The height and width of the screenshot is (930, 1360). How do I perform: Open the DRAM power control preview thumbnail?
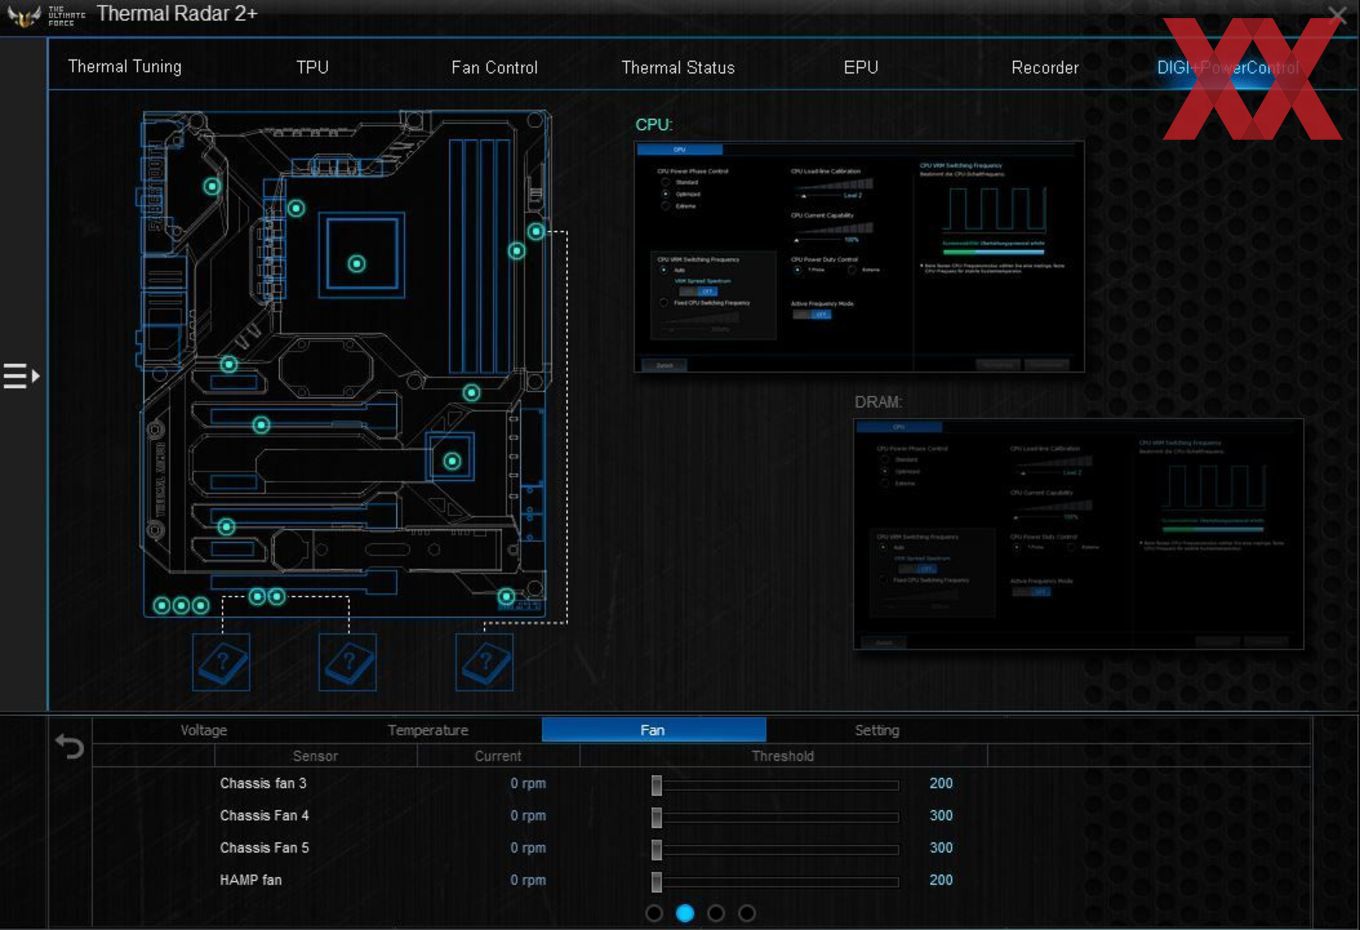click(x=1078, y=534)
